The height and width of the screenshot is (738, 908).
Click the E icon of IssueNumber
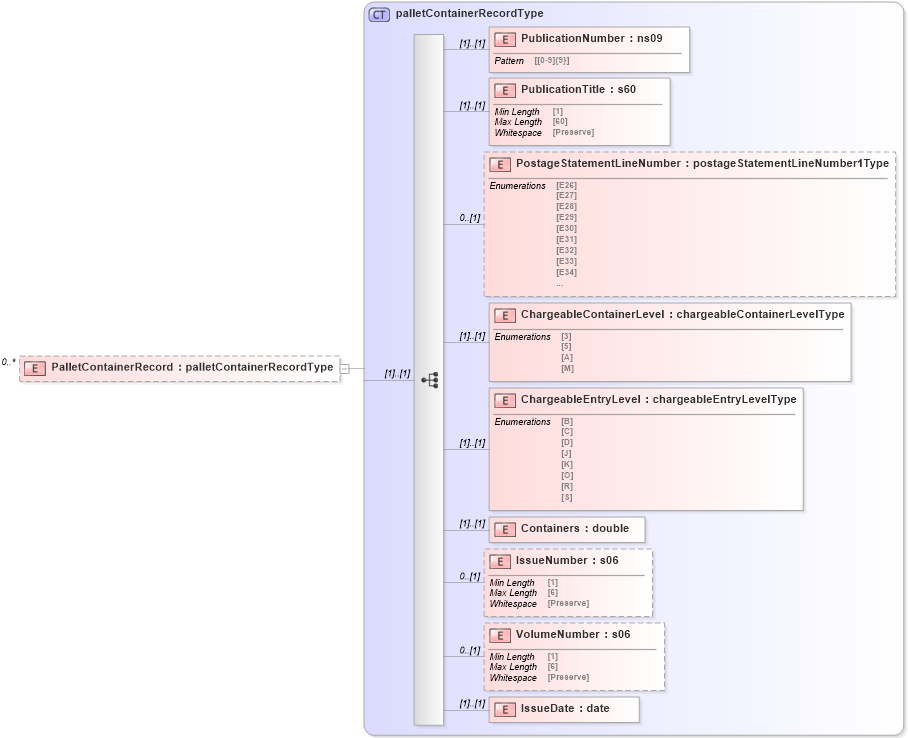click(500, 561)
